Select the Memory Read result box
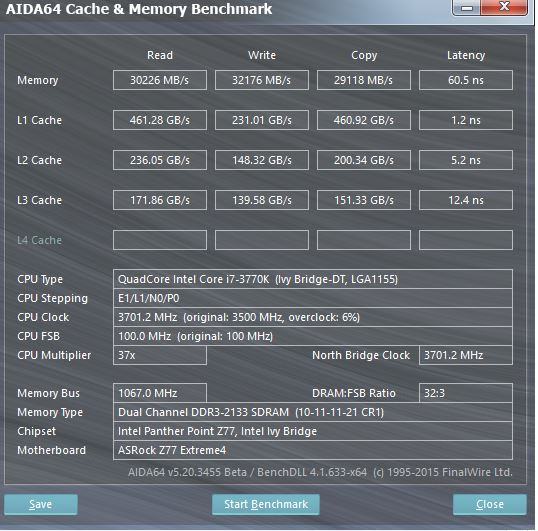Image resolution: width=538 pixels, height=531 pixels. coord(160,80)
